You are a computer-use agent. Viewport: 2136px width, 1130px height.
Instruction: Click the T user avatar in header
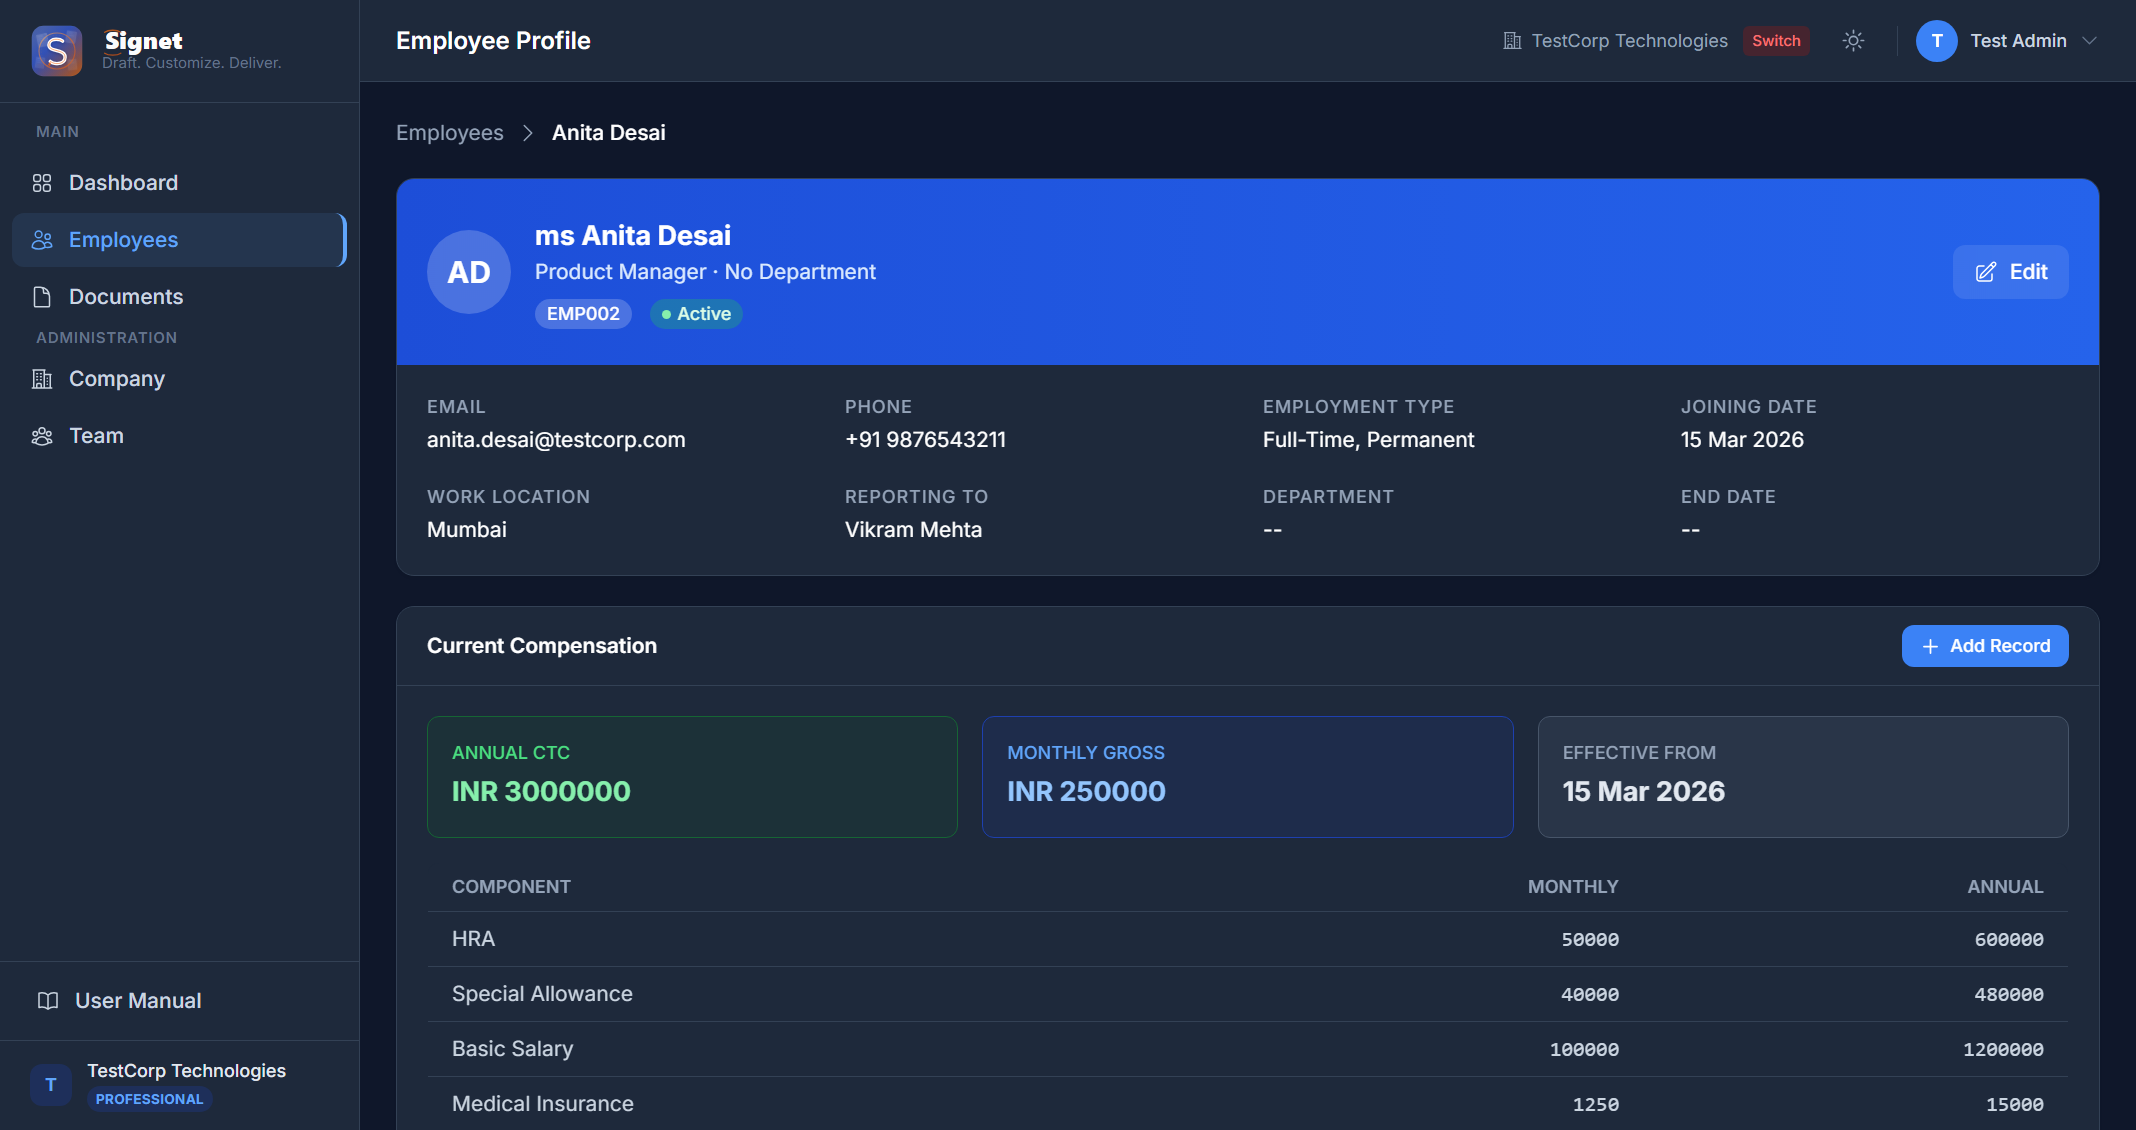click(1936, 41)
